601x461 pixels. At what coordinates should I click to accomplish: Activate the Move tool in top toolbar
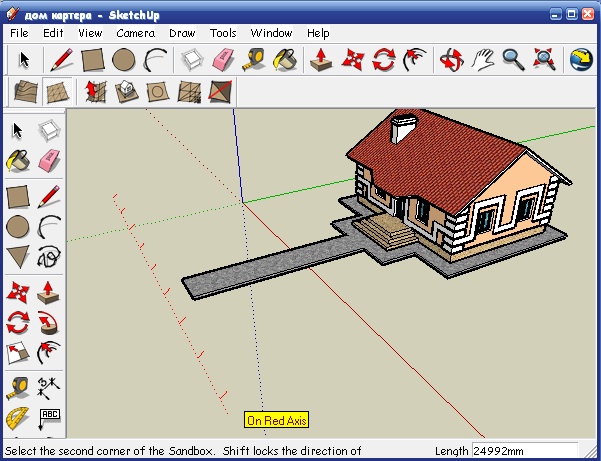pyautogui.click(x=353, y=60)
